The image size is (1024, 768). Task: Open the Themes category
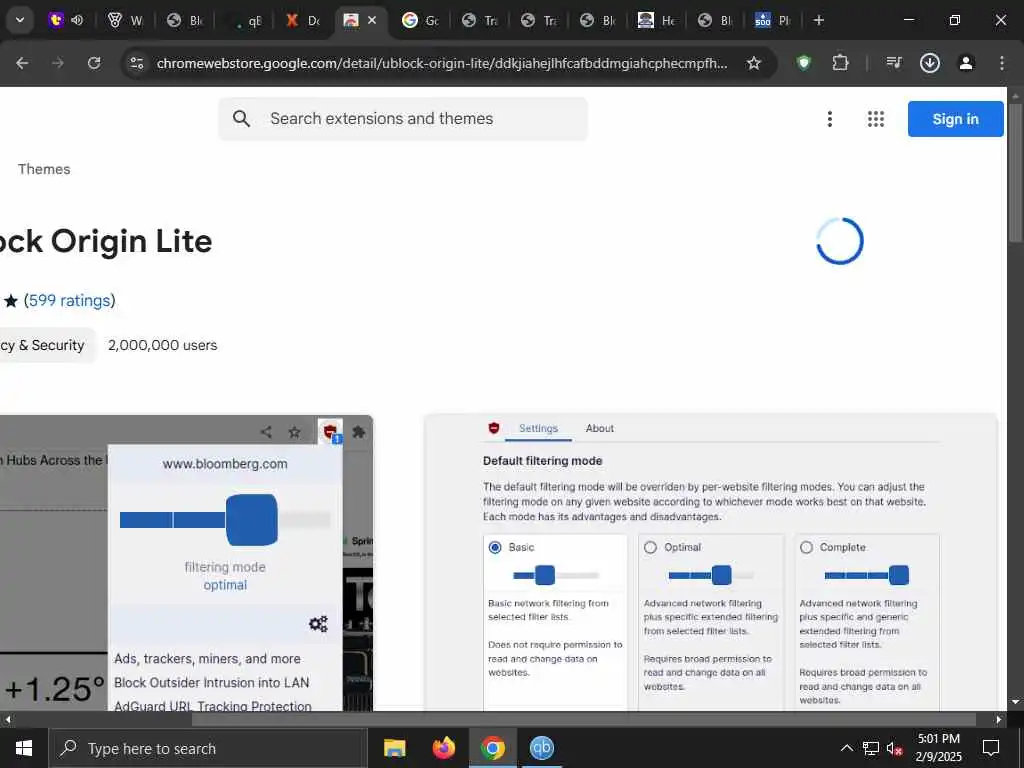tap(44, 169)
